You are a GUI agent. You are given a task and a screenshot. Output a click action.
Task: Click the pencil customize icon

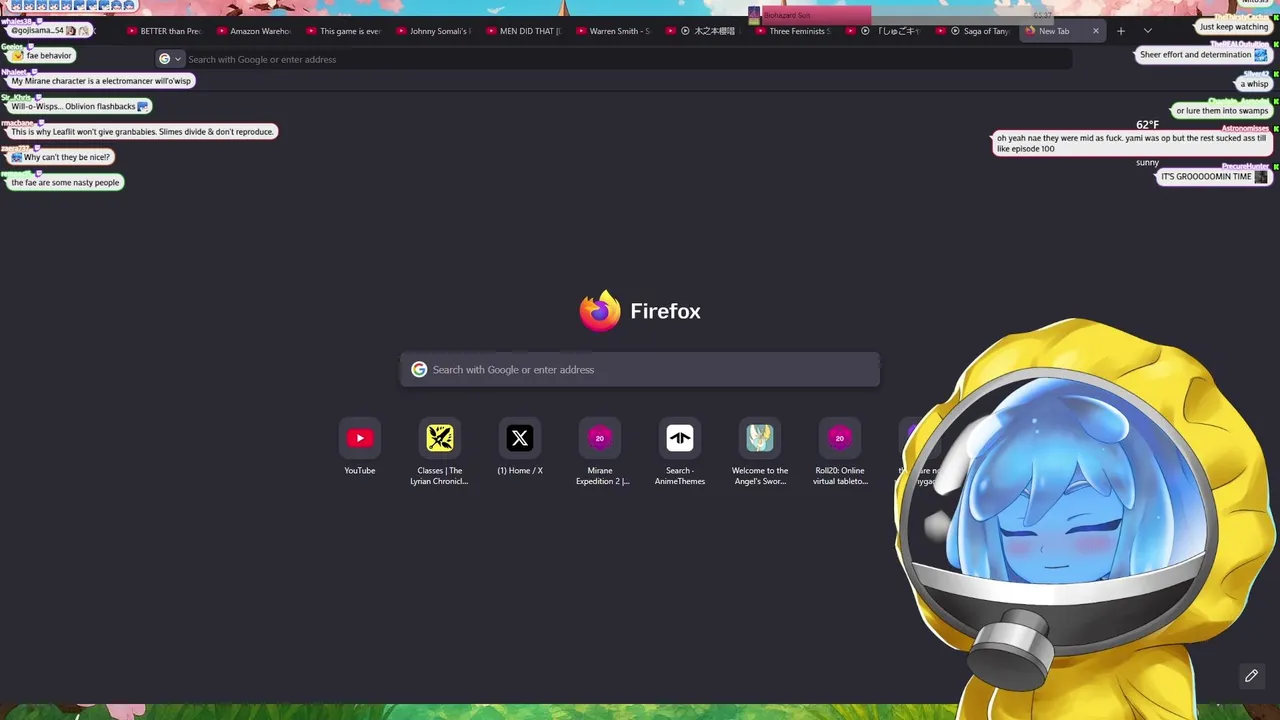[1251, 676]
